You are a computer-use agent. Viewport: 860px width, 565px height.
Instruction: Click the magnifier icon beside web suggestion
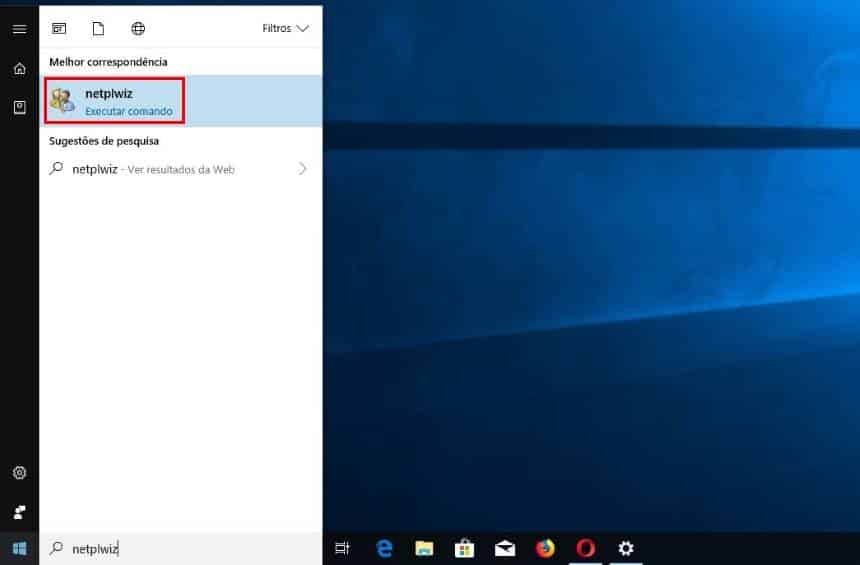click(56, 168)
